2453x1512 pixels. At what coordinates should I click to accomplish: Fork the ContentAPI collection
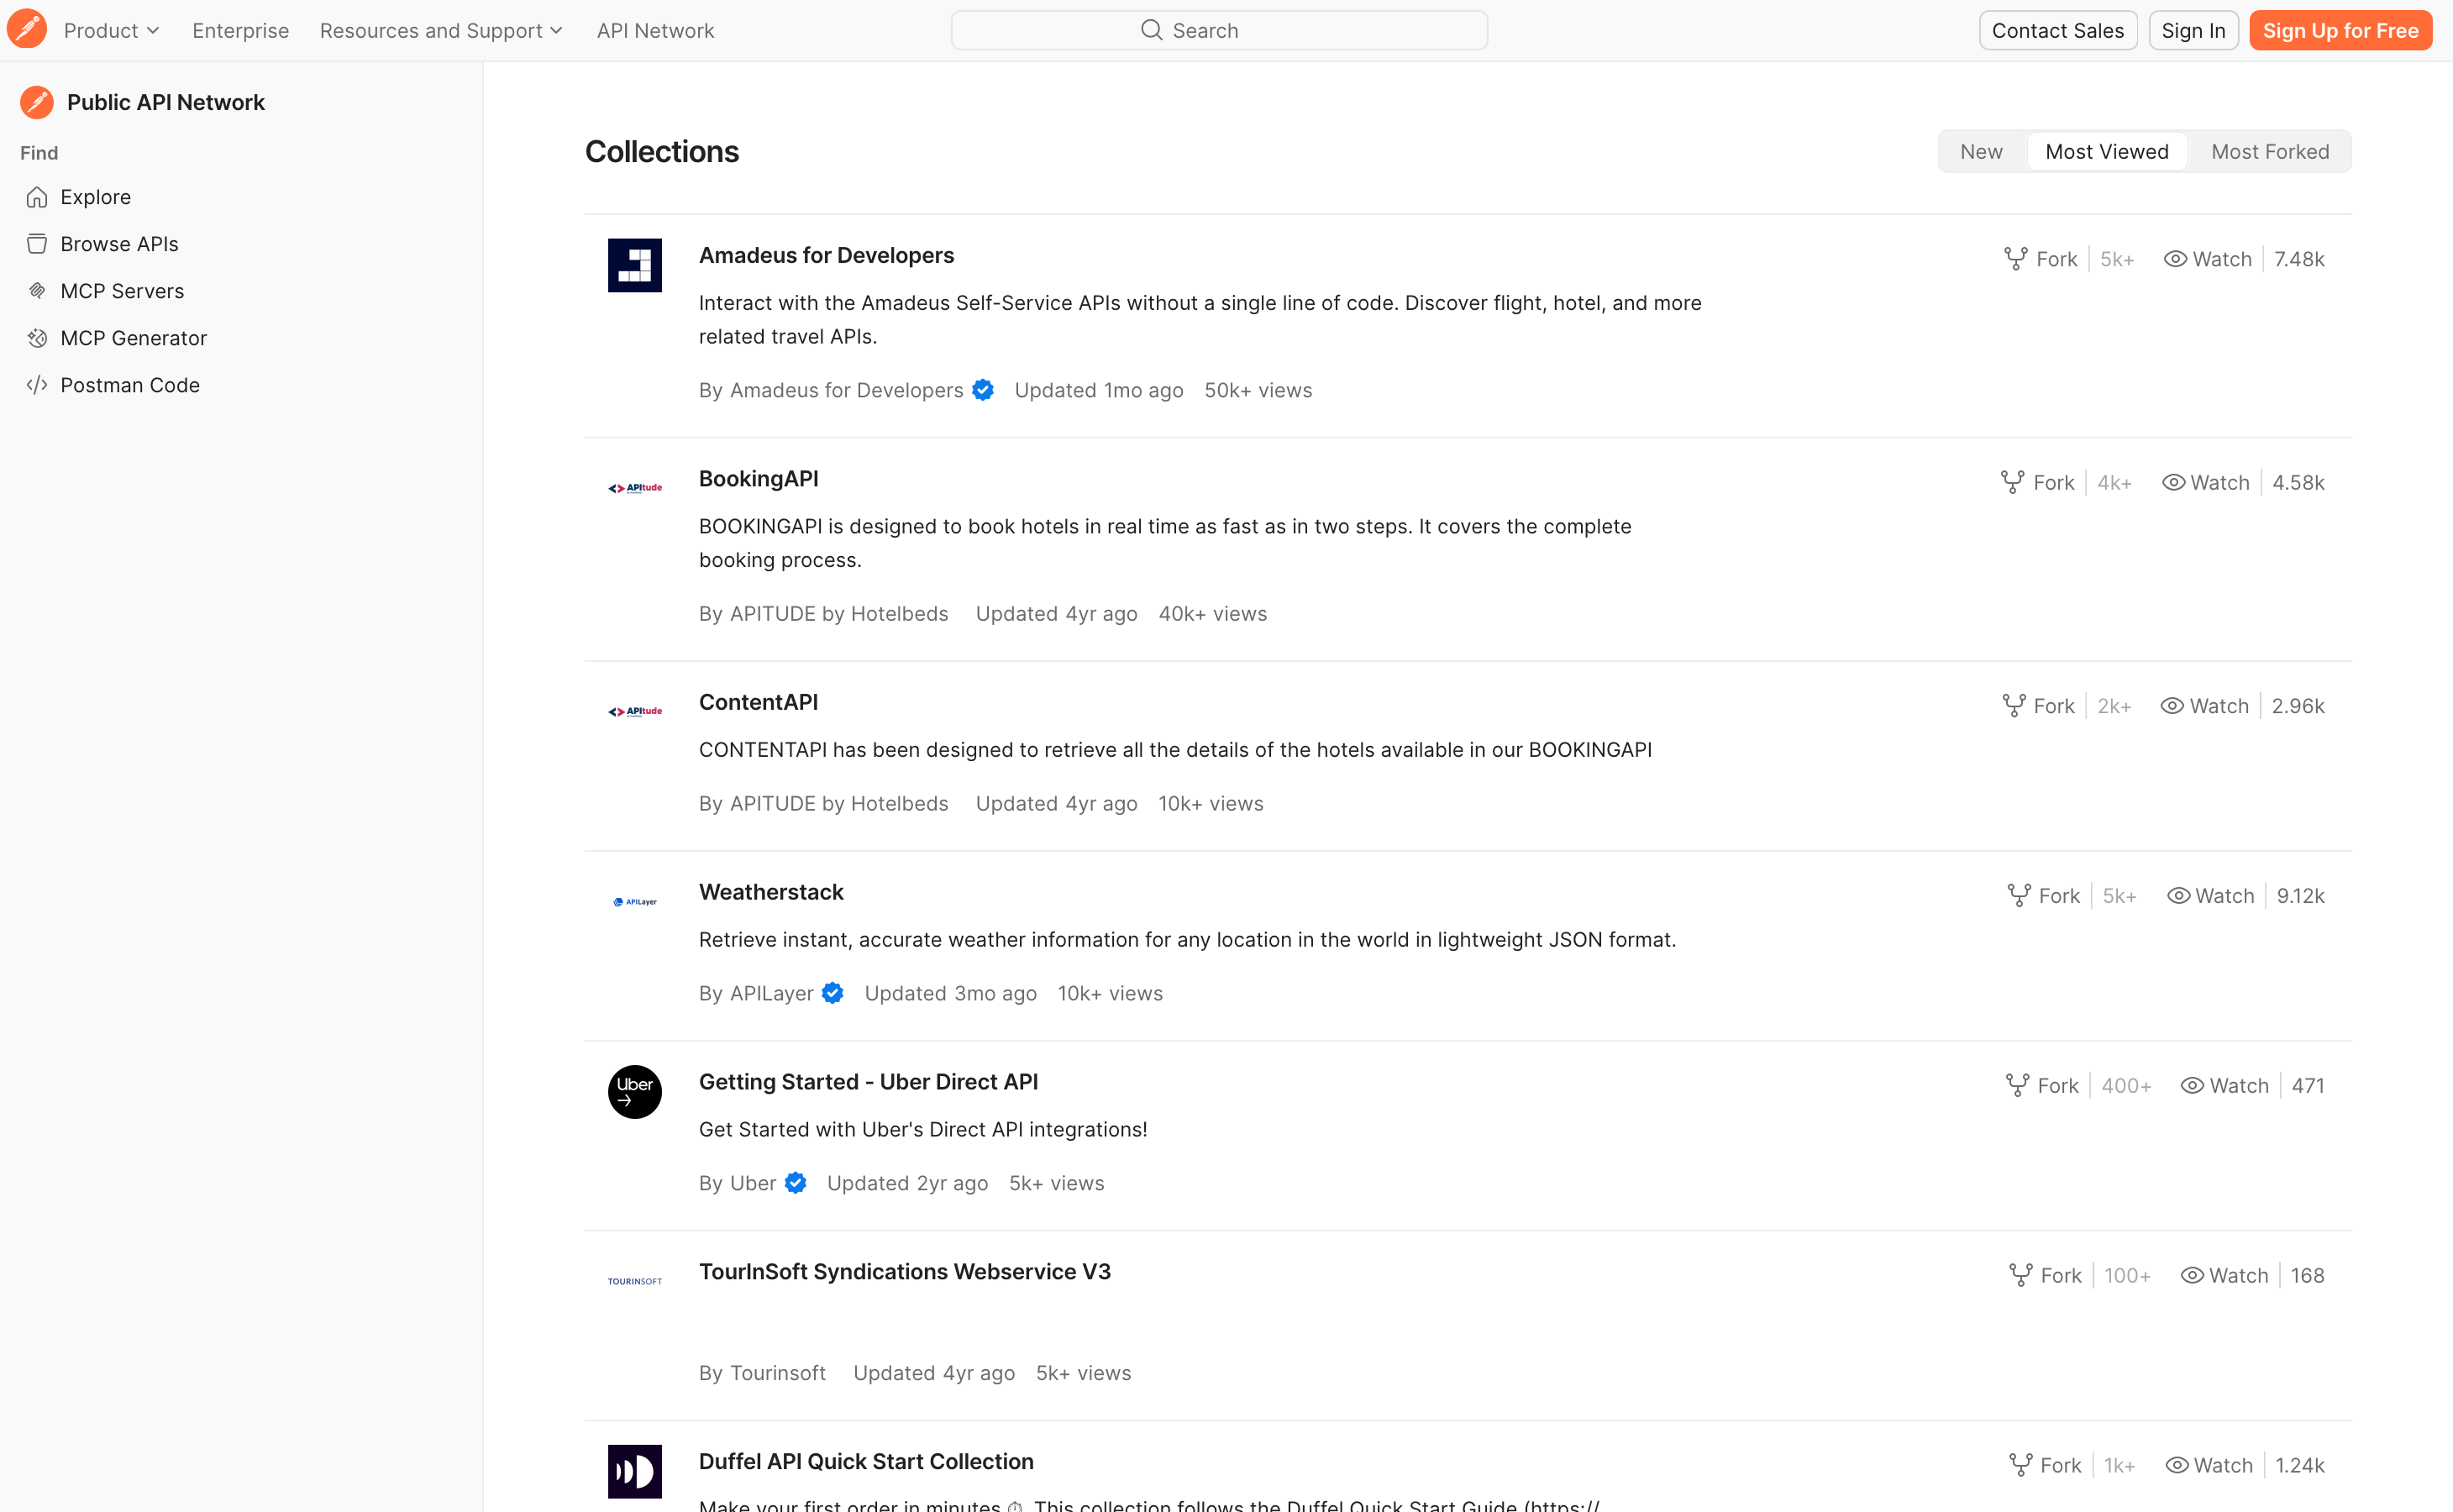(x=2038, y=706)
